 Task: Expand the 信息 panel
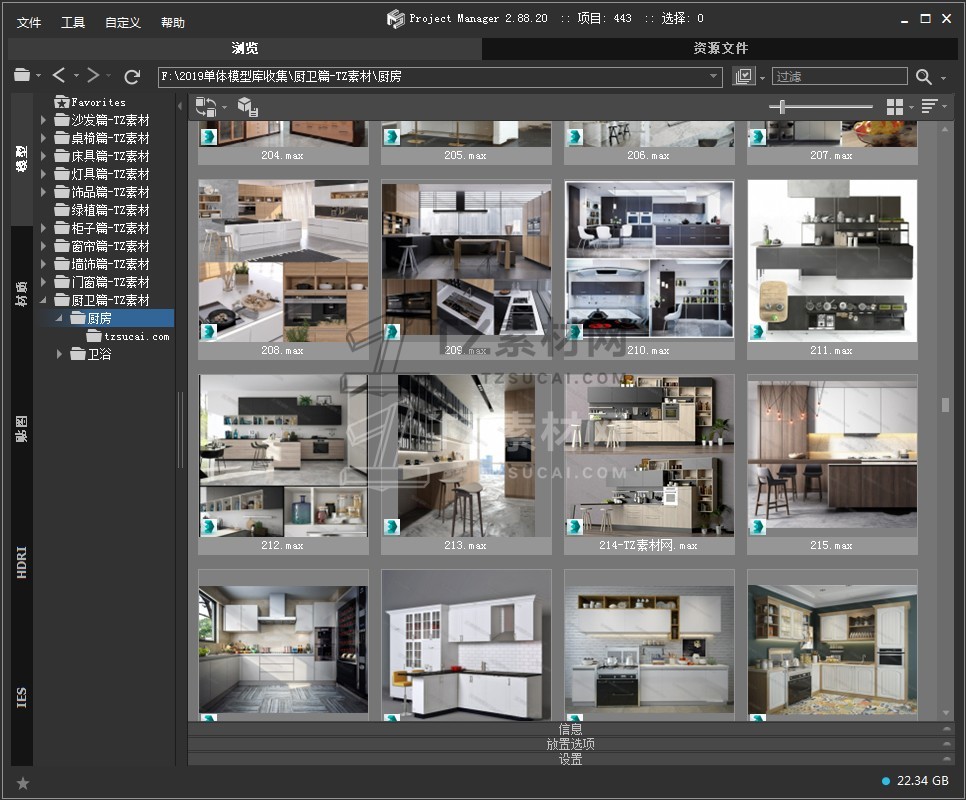coord(570,729)
